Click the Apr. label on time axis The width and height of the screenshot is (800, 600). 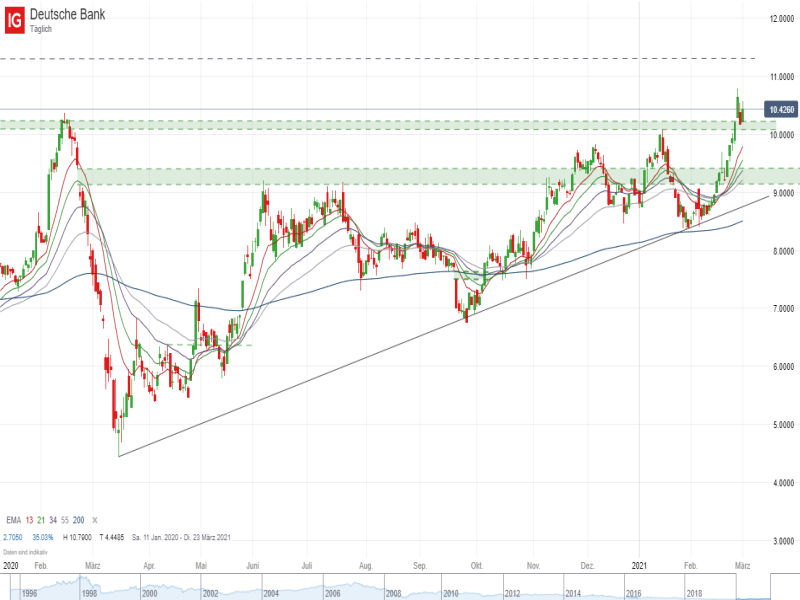point(149,566)
